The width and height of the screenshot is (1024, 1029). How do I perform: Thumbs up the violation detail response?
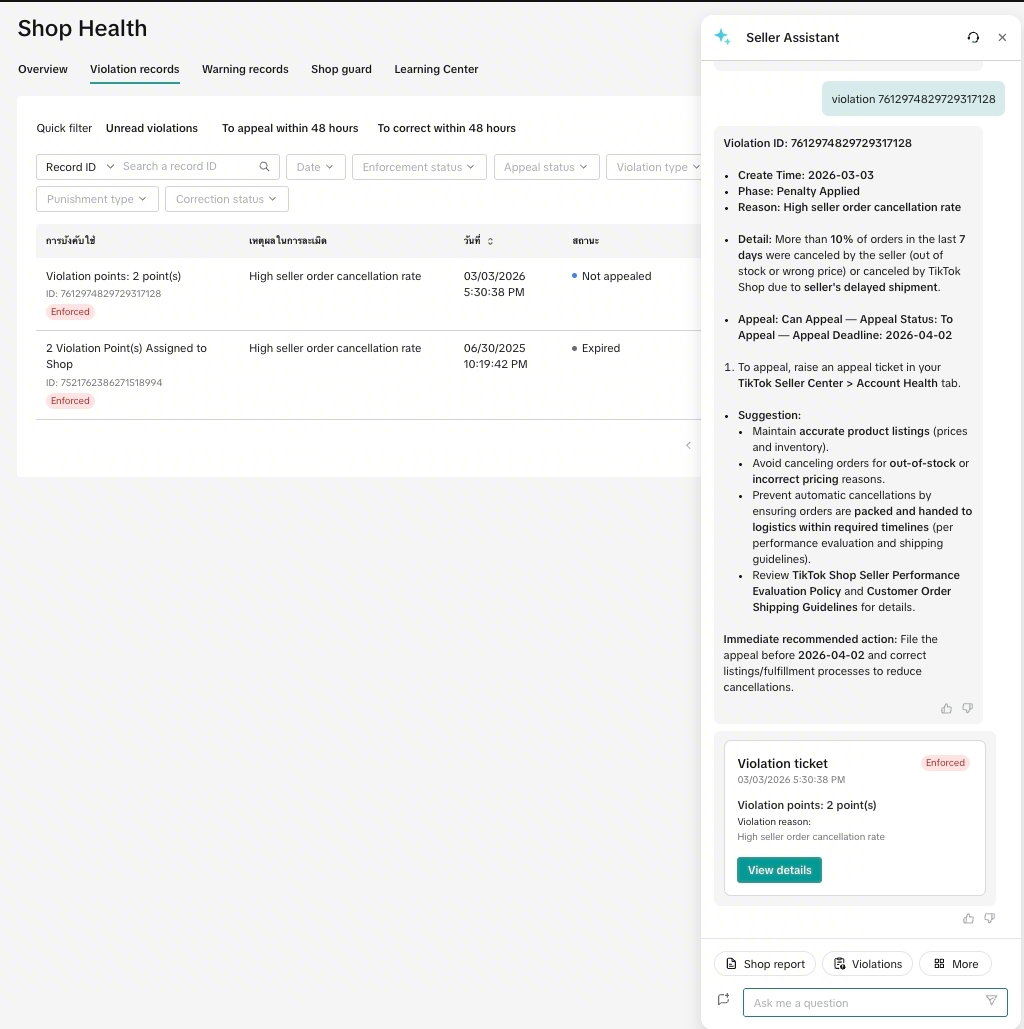tap(946, 708)
